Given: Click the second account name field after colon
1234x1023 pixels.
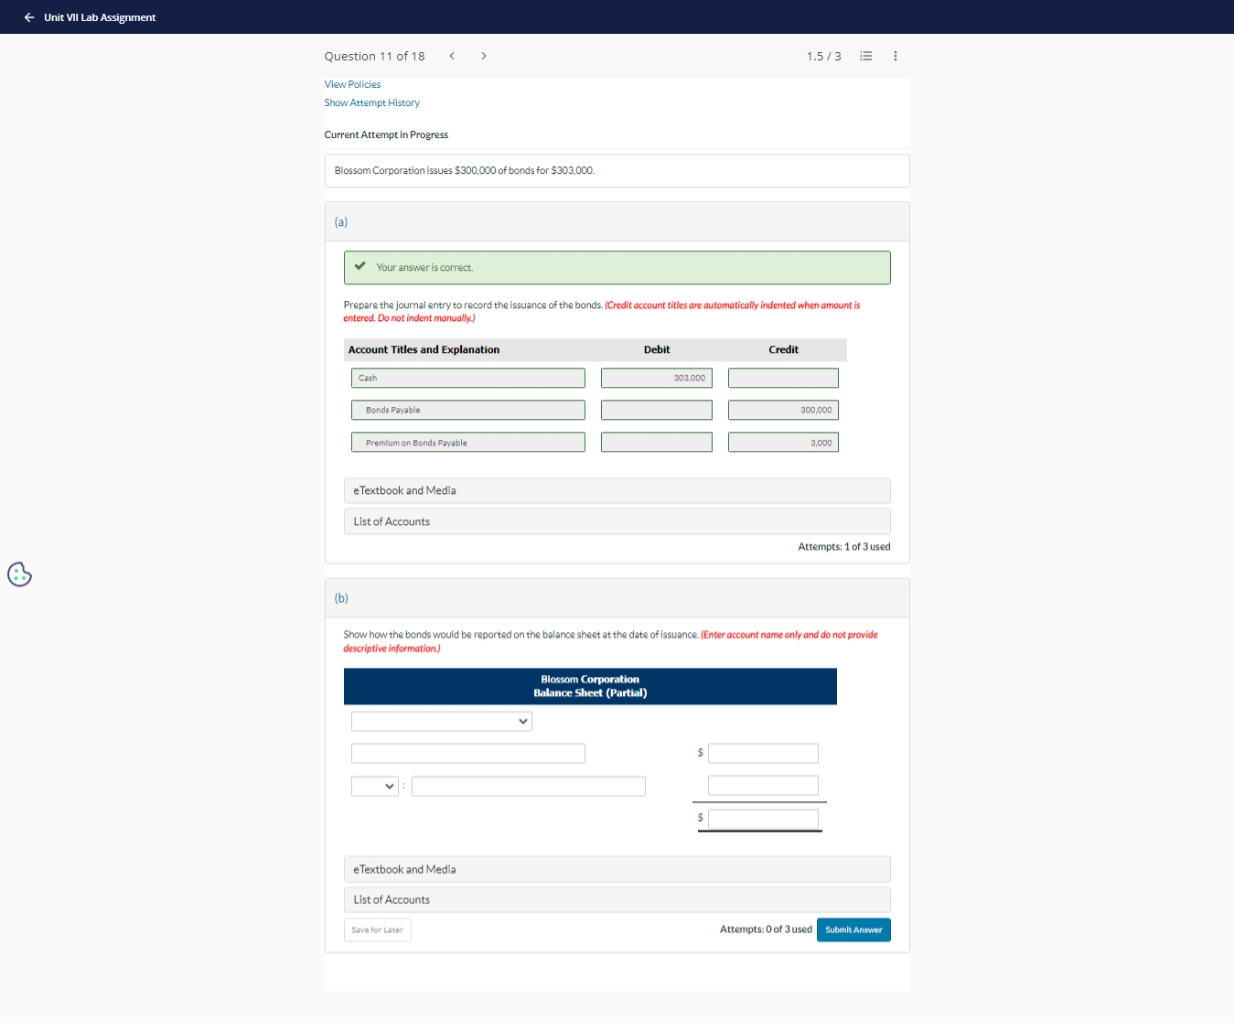Looking at the screenshot, I should coord(528,786).
